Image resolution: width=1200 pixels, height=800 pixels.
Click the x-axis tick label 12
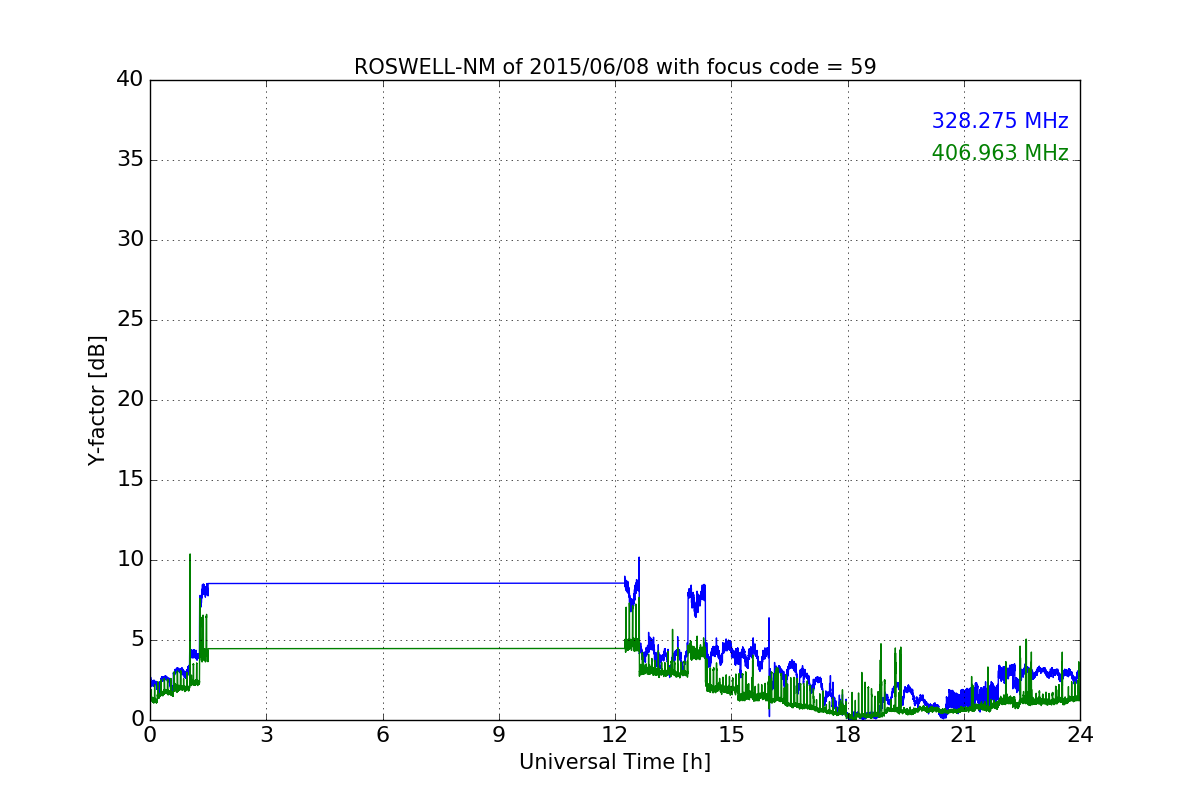[615, 735]
